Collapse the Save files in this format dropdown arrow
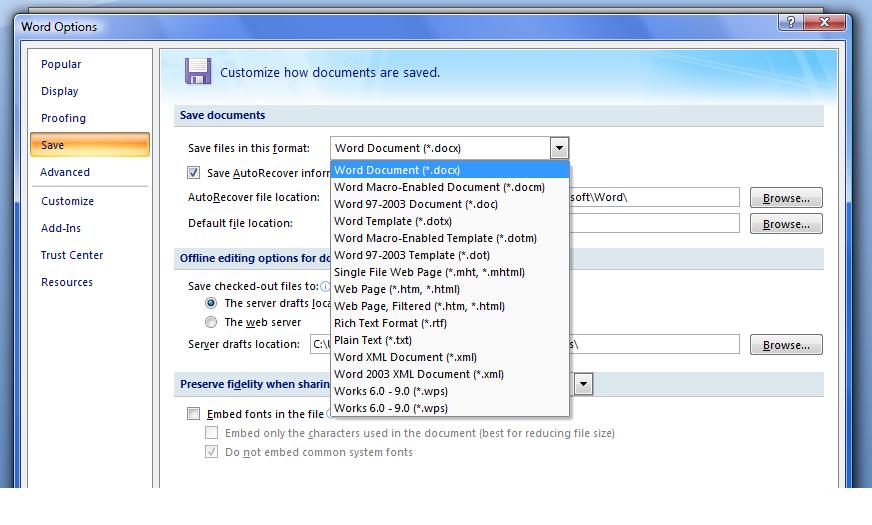 [559, 148]
